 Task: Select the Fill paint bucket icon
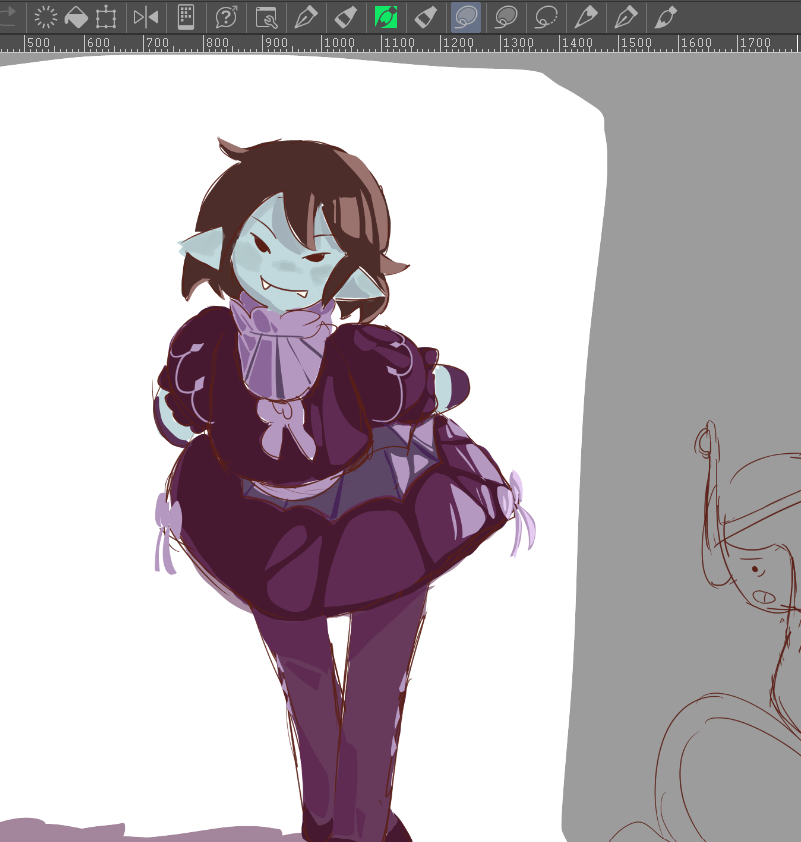pyautogui.click(x=76, y=17)
